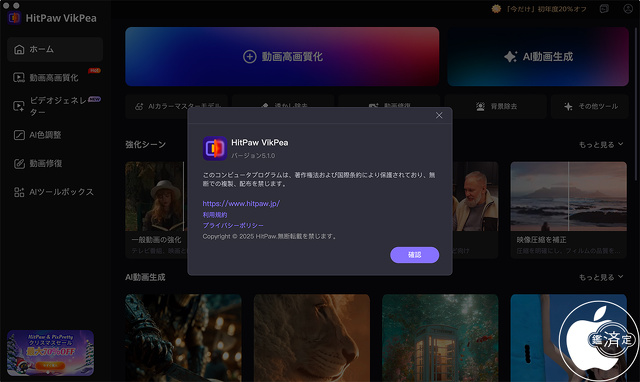
Task: Expand もっと見る for AI動画生成 section
Action: [601, 277]
